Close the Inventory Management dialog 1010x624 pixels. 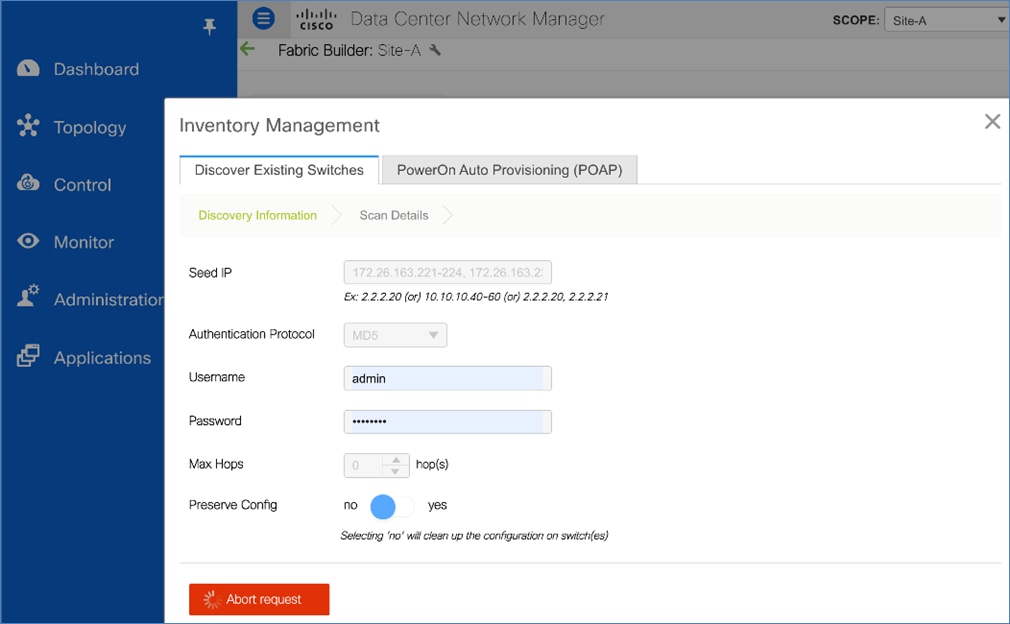pyautogui.click(x=992, y=121)
